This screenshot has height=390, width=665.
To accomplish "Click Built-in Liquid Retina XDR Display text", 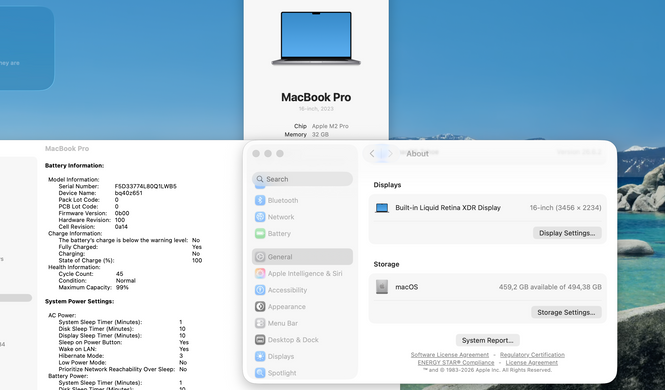I will click(448, 208).
